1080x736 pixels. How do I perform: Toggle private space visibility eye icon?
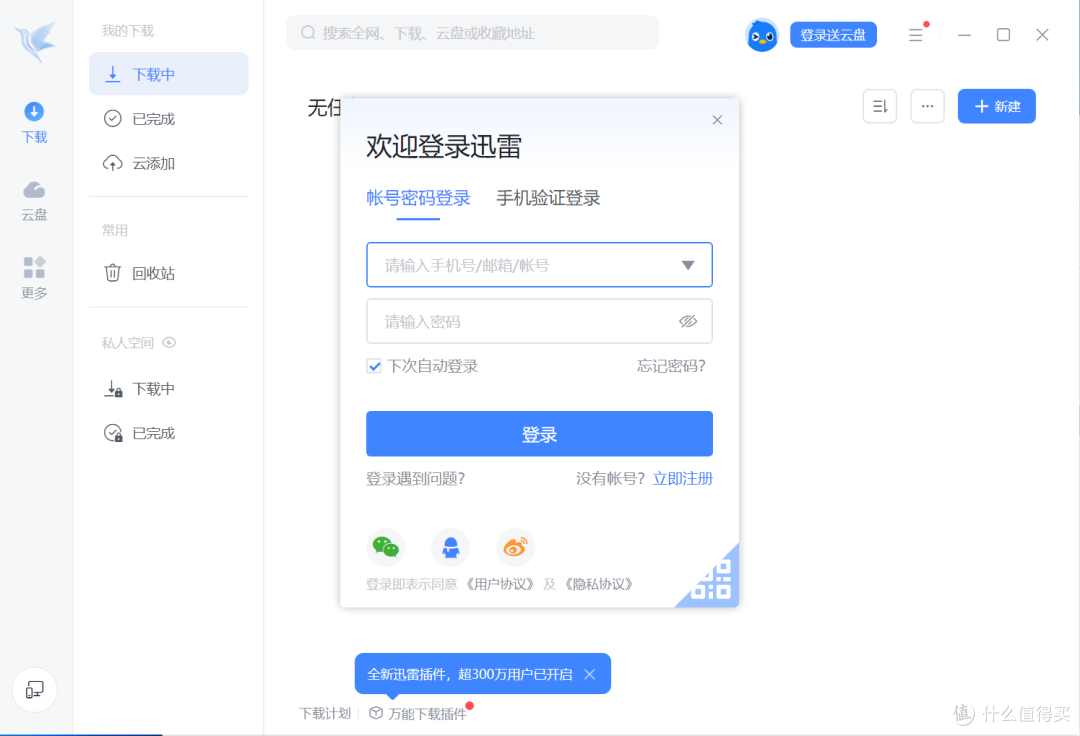pos(169,342)
